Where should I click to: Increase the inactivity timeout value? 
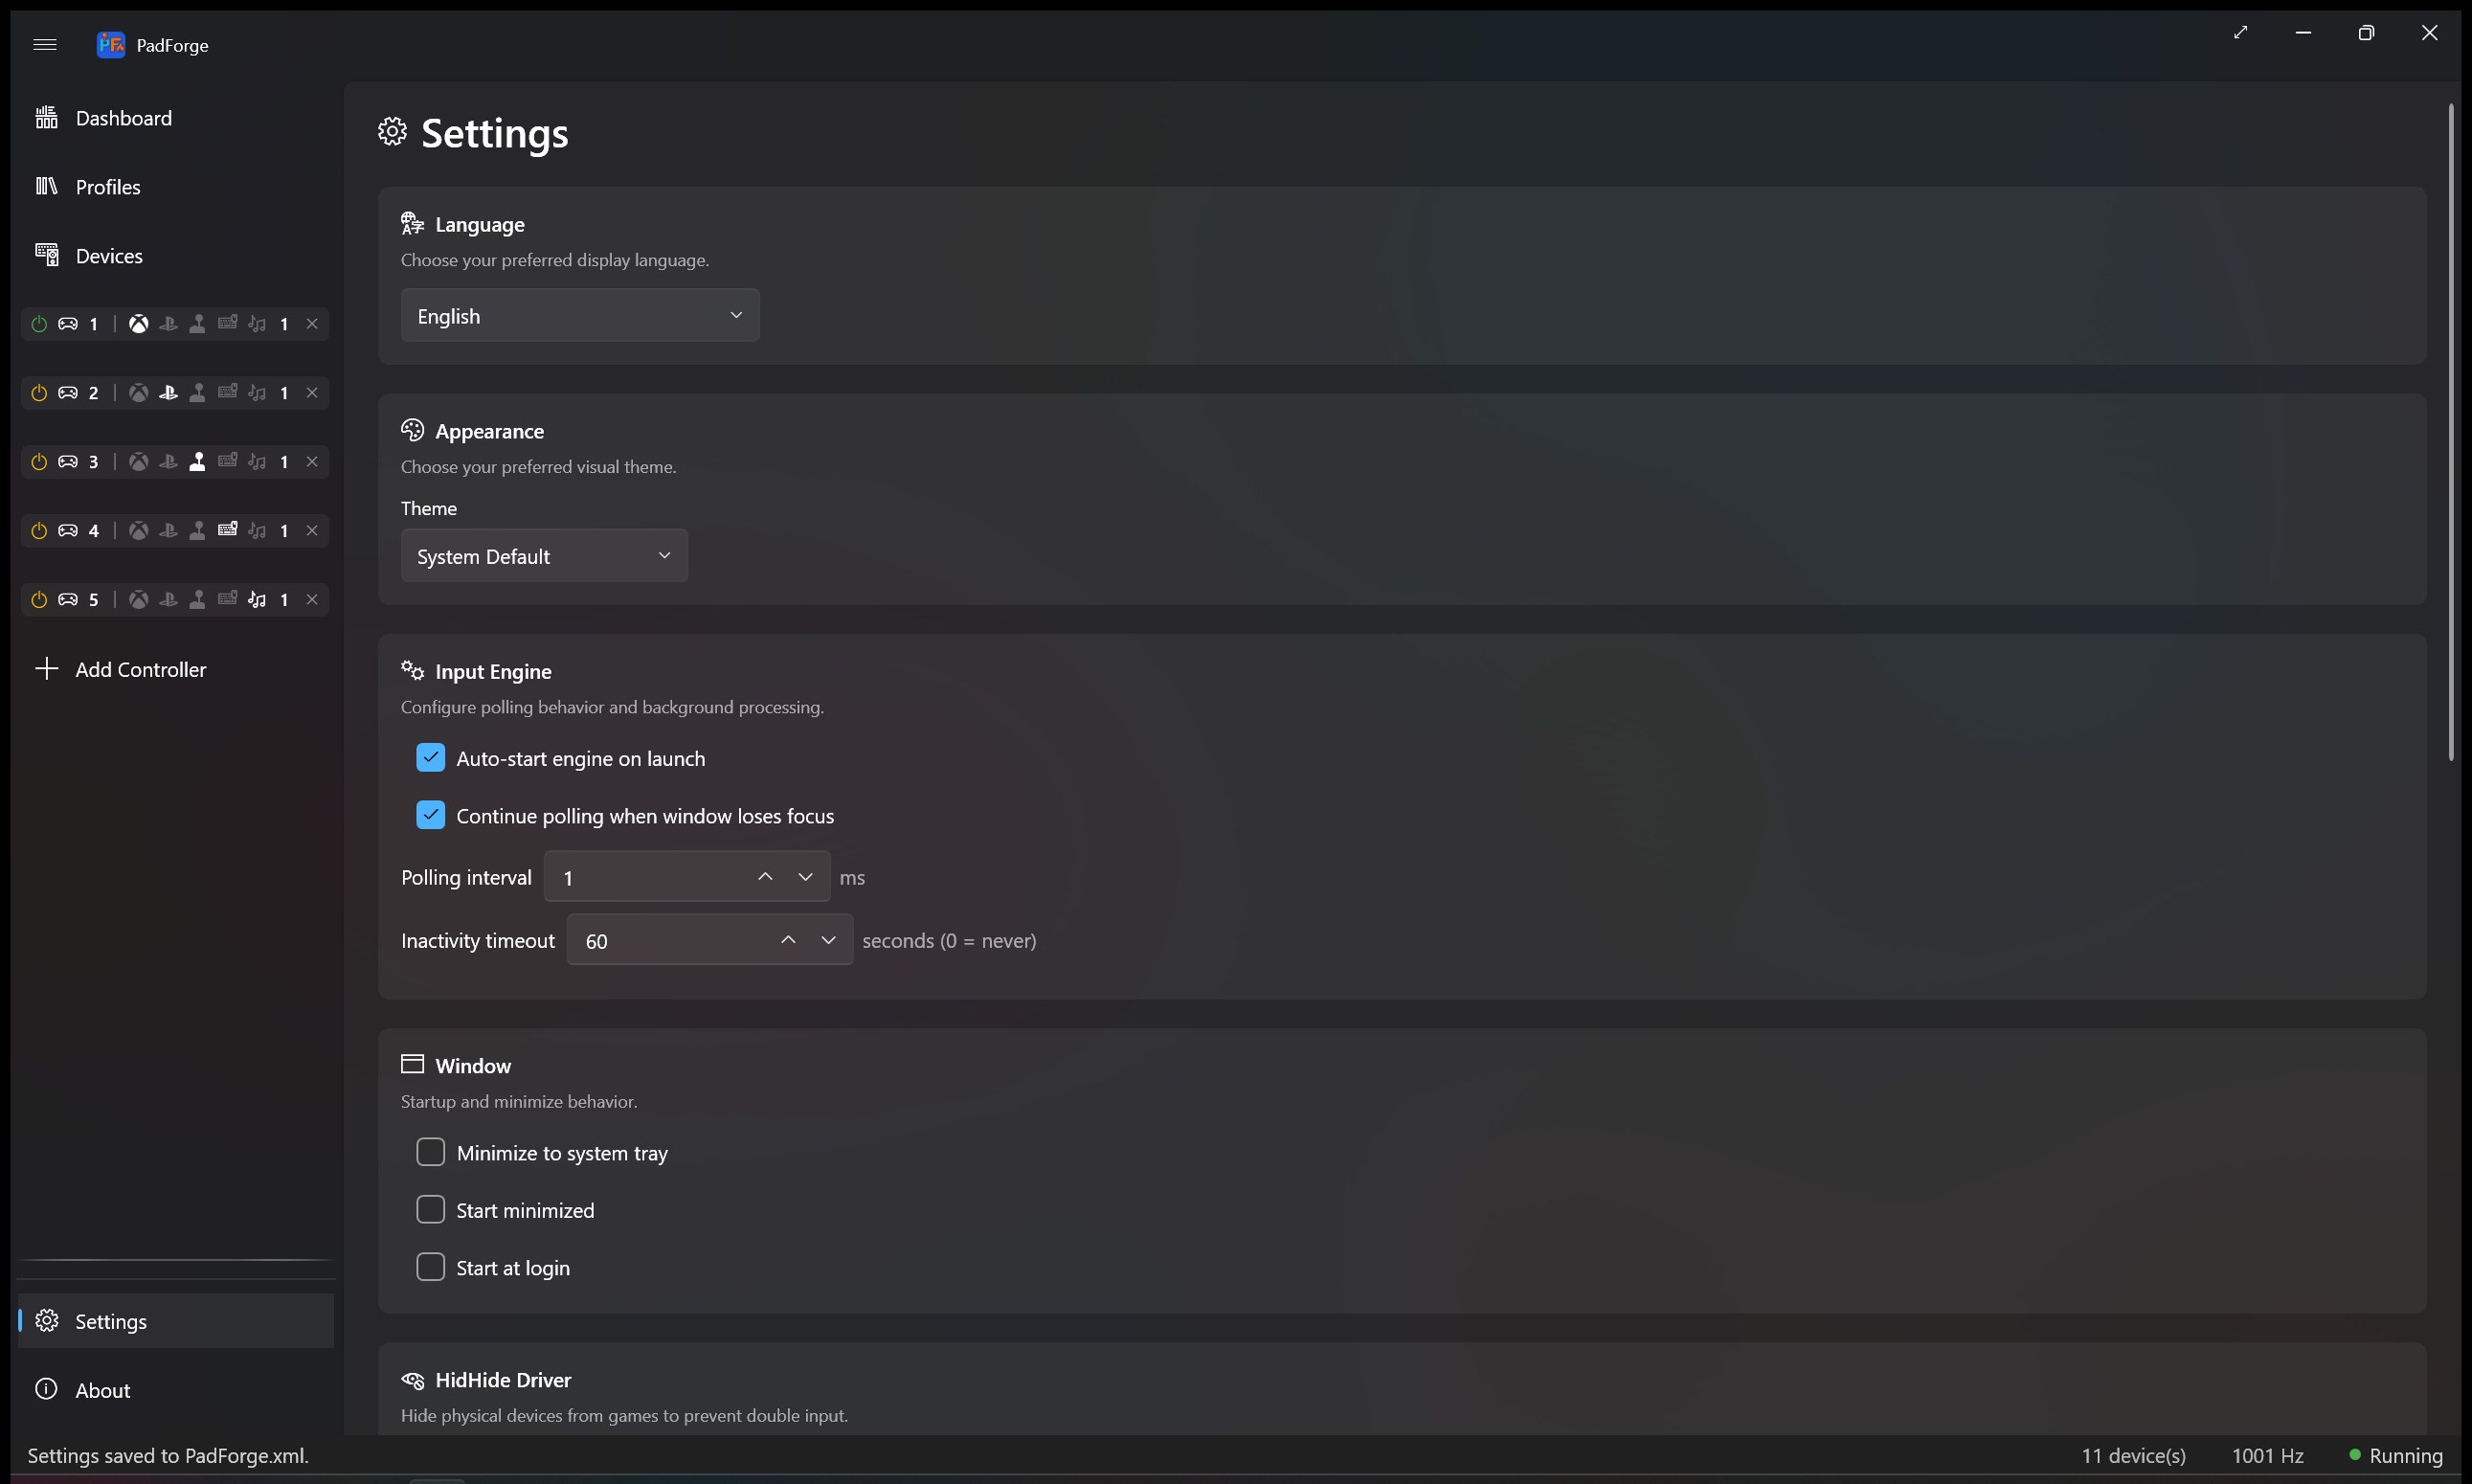click(x=788, y=940)
